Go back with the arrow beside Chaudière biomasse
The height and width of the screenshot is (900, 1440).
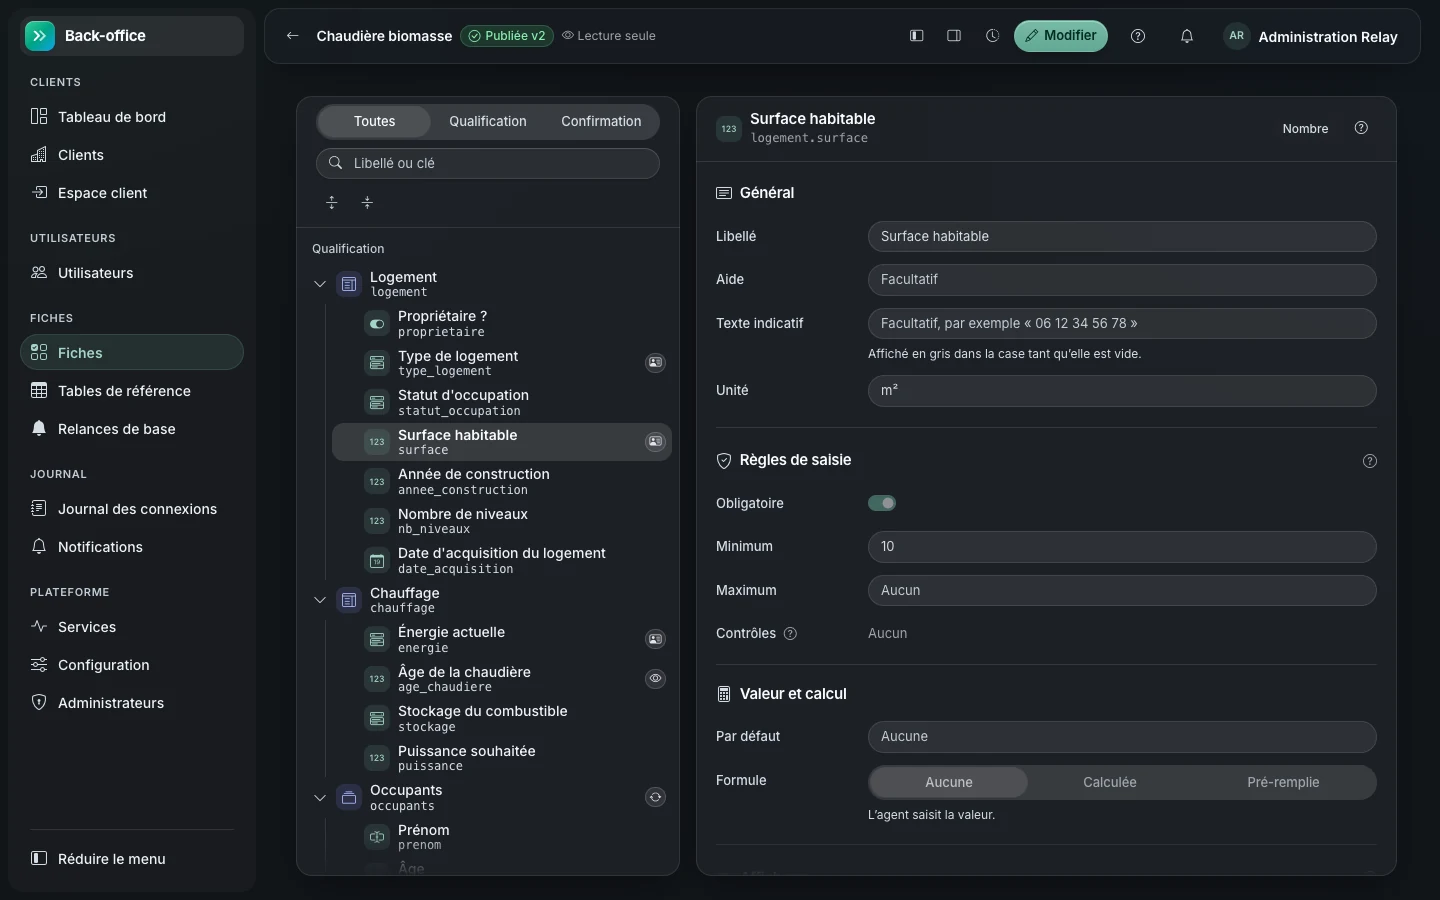tap(292, 36)
